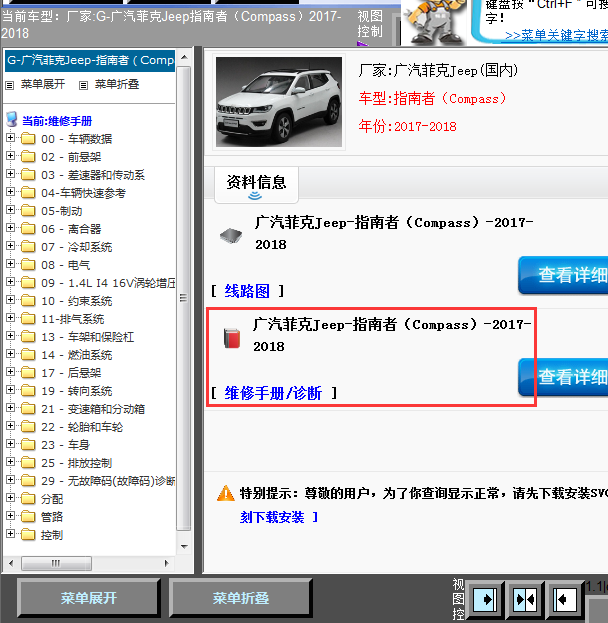Open the 维修手册/诊断 link
The width and height of the screenshot is (608, 623).
pyautogui.click(x=273, y=393)
